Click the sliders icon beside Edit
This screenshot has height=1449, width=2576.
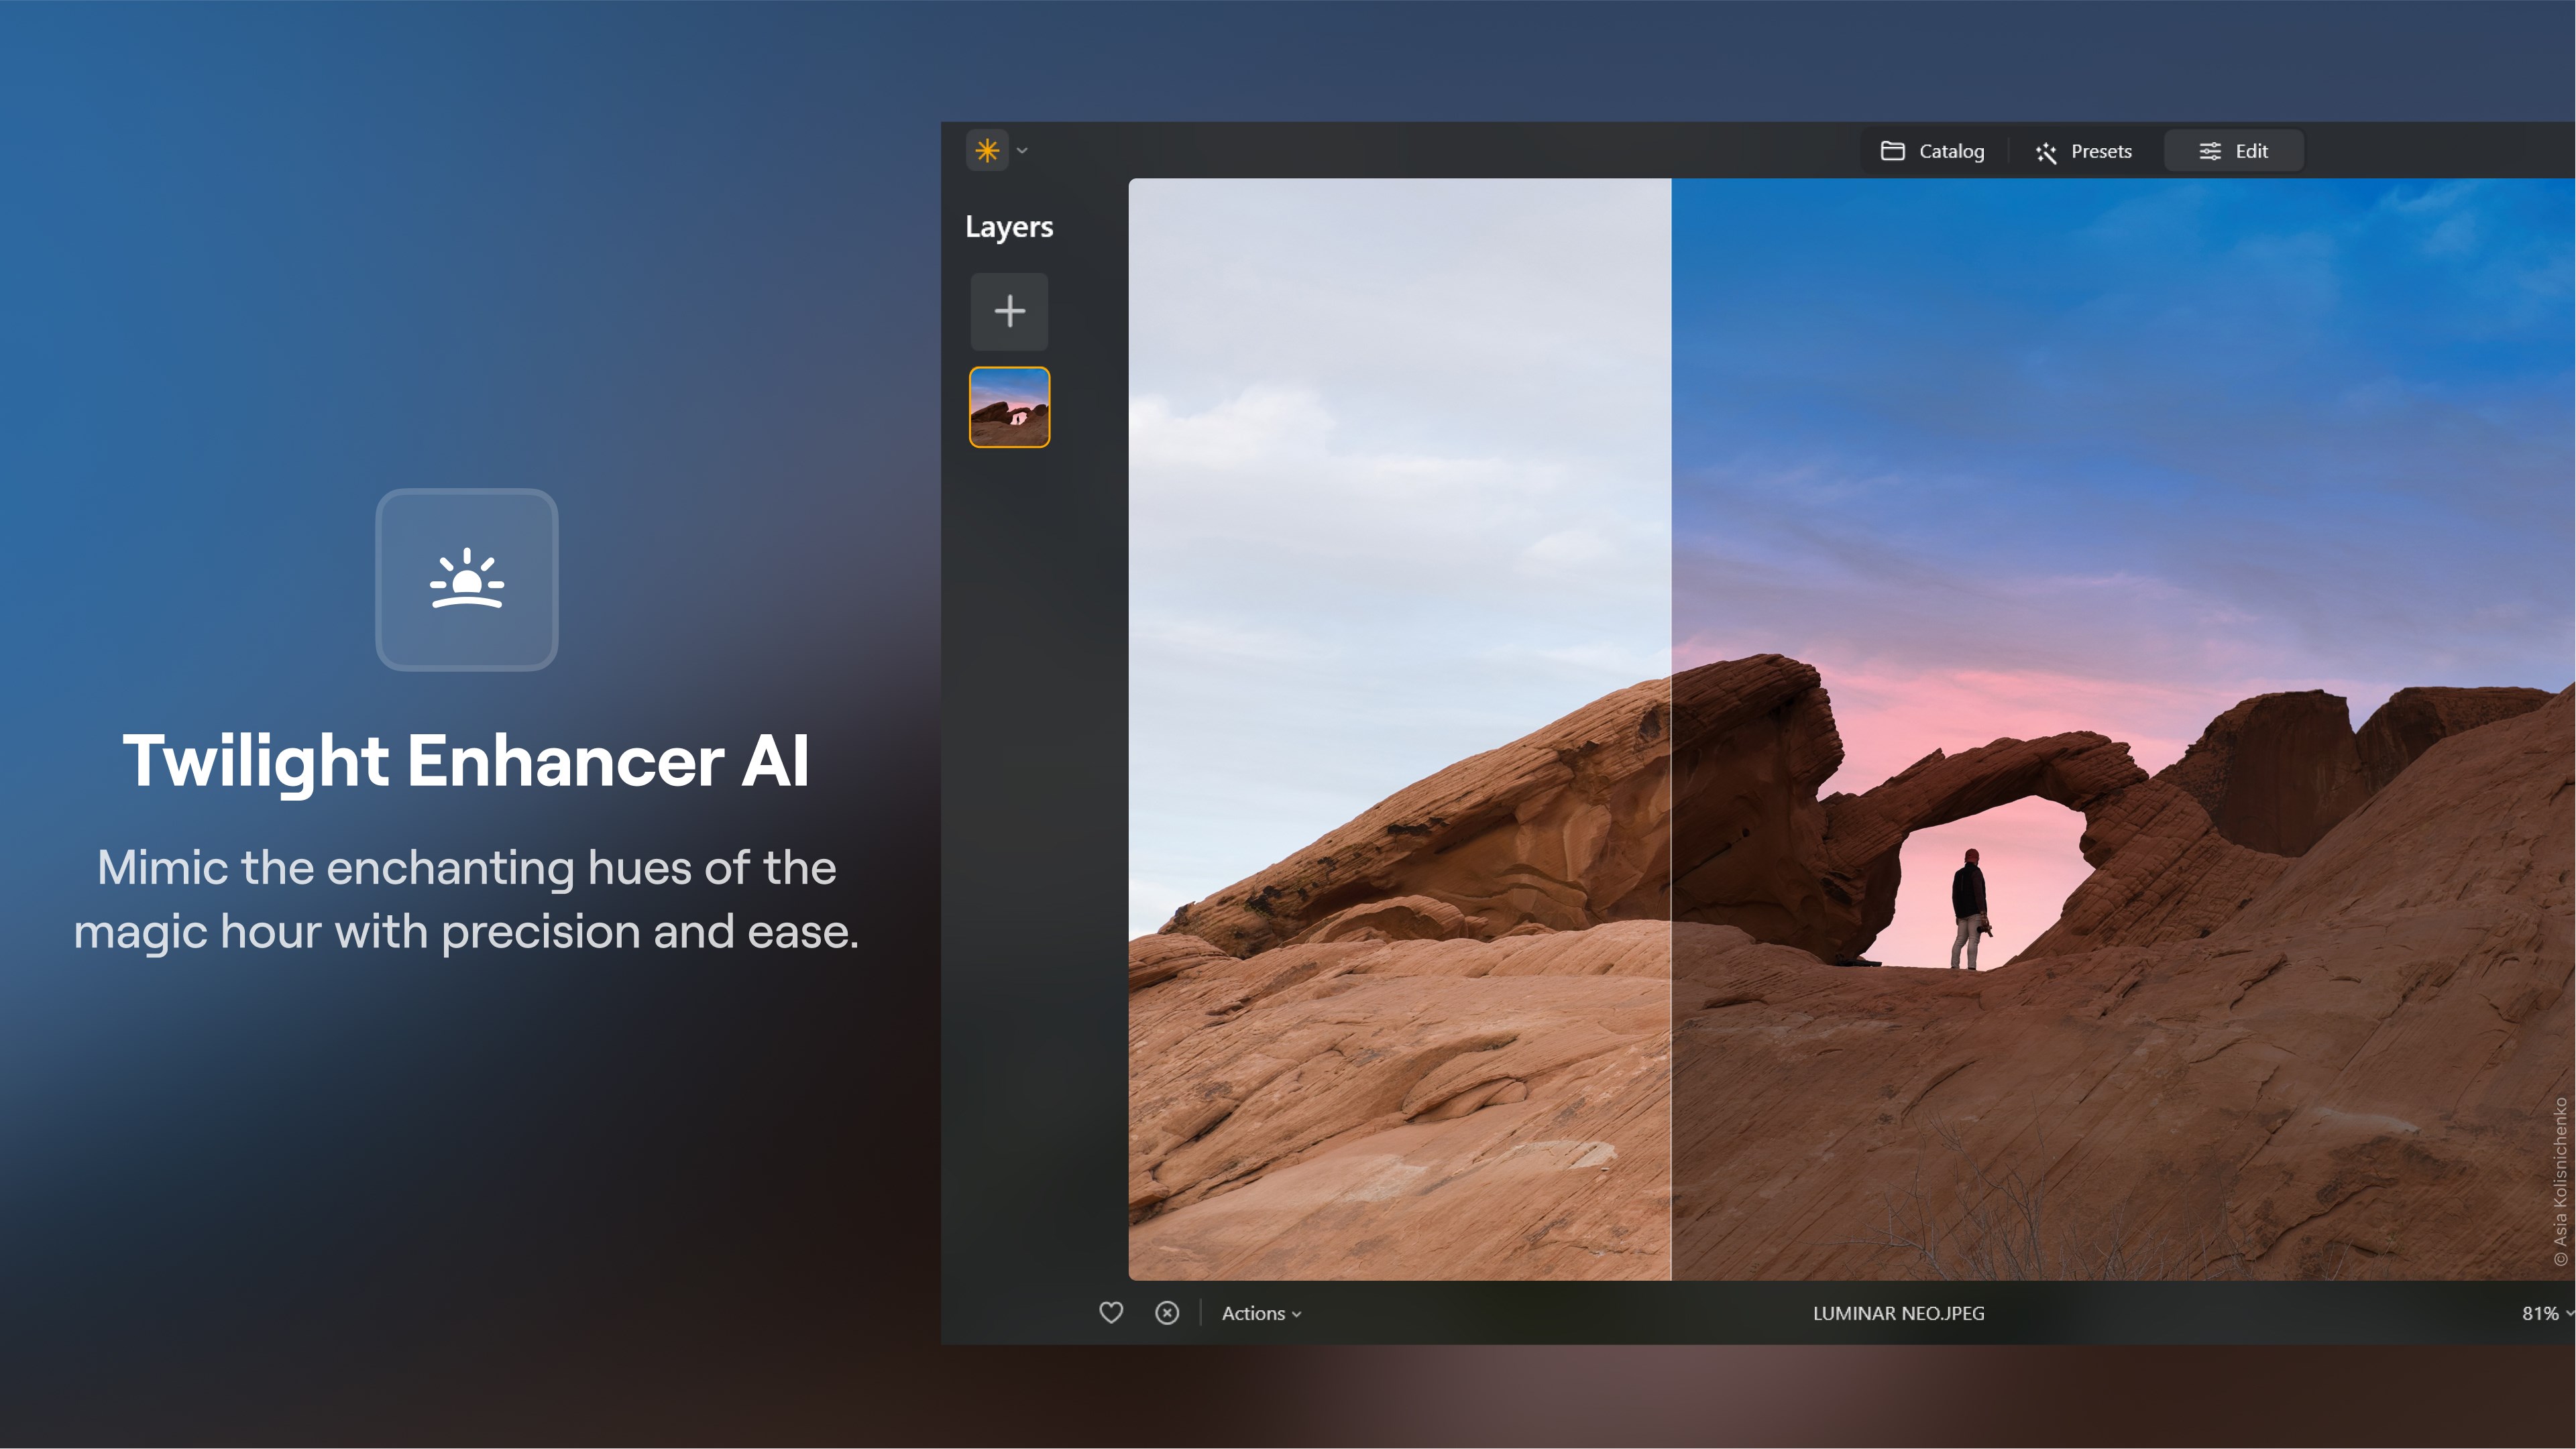2210,151
